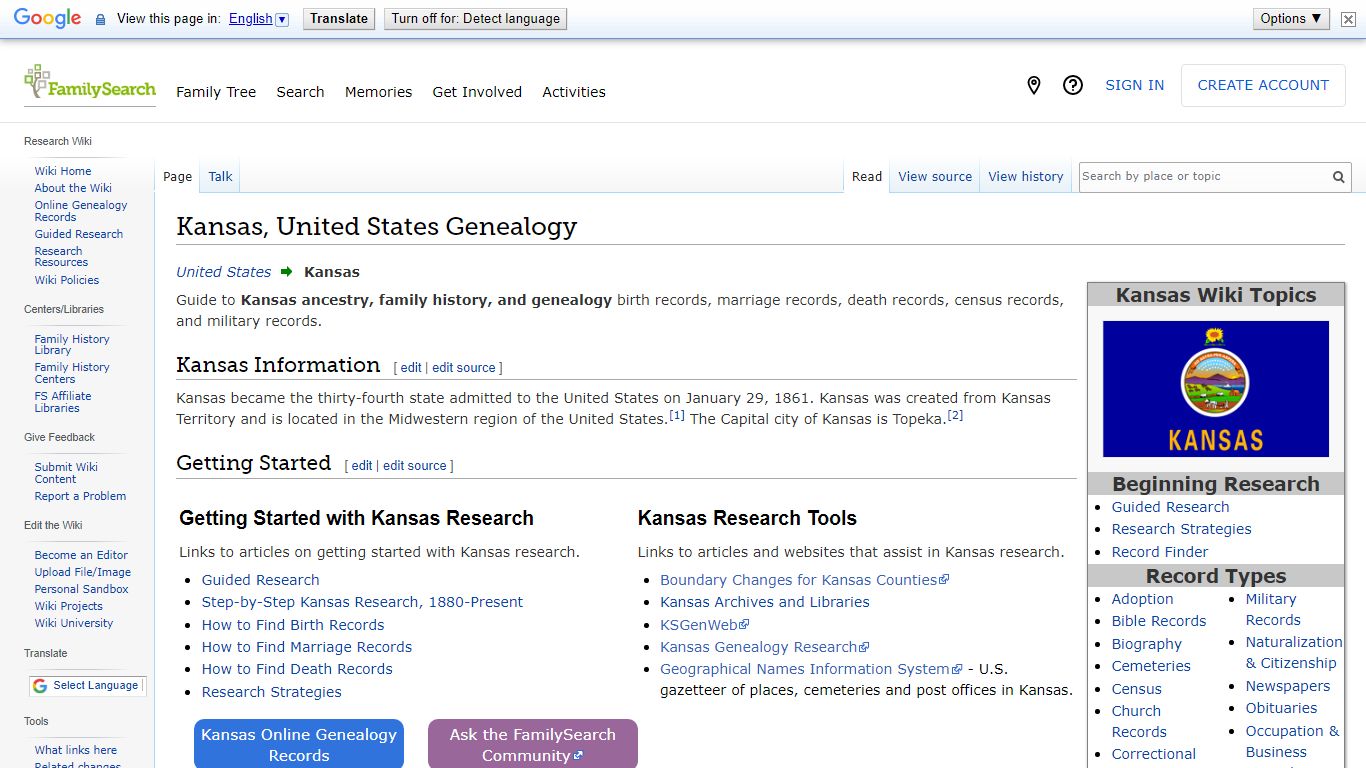The image size is (1366, 768).
Task: Open the View history tab
Action: pos(1026,177)
